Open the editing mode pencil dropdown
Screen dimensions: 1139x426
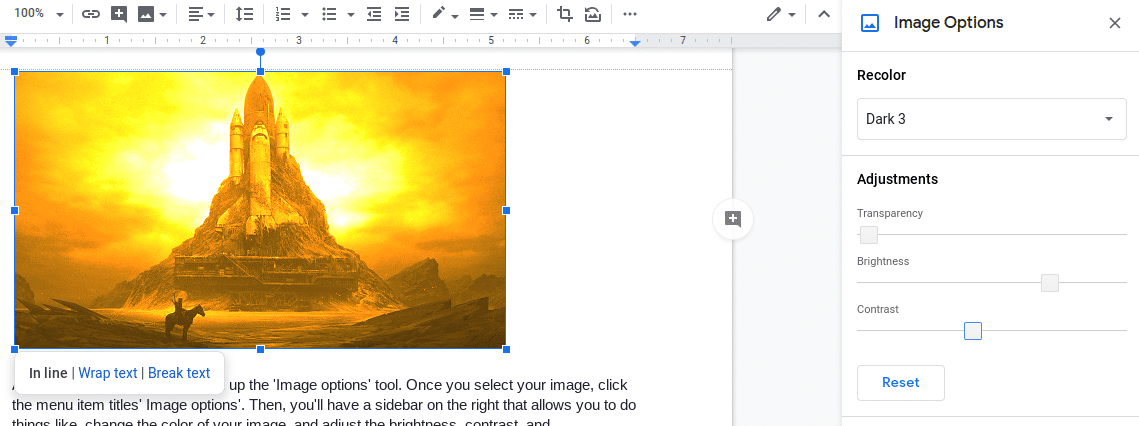(x=781, y=14)
